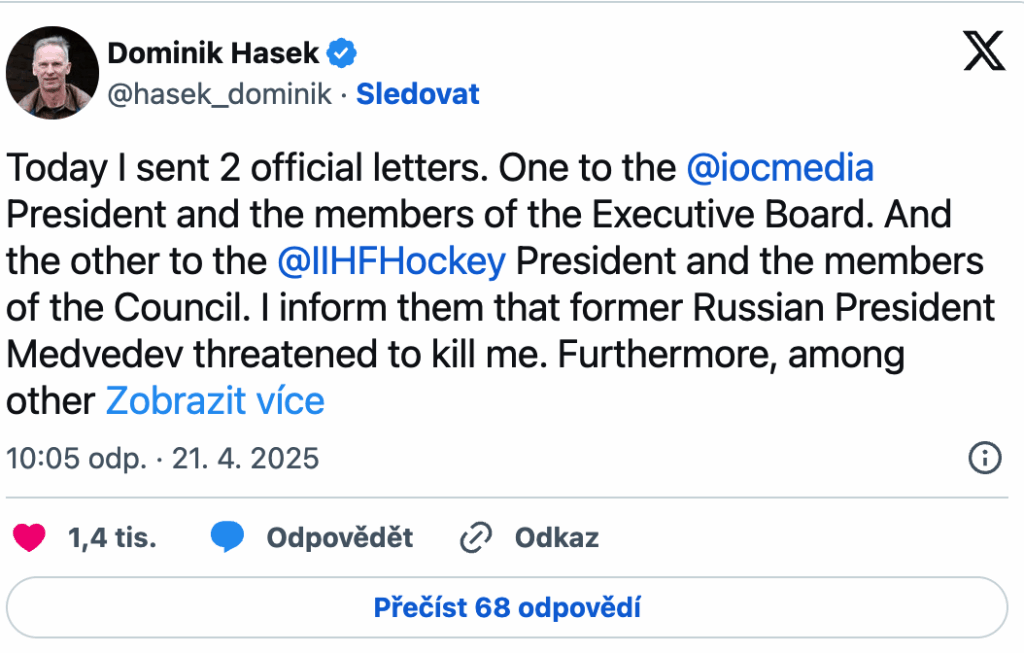Click the @hasek_dominik handle
This screenshot has height=653, width=1024.
tap(219, 94)
